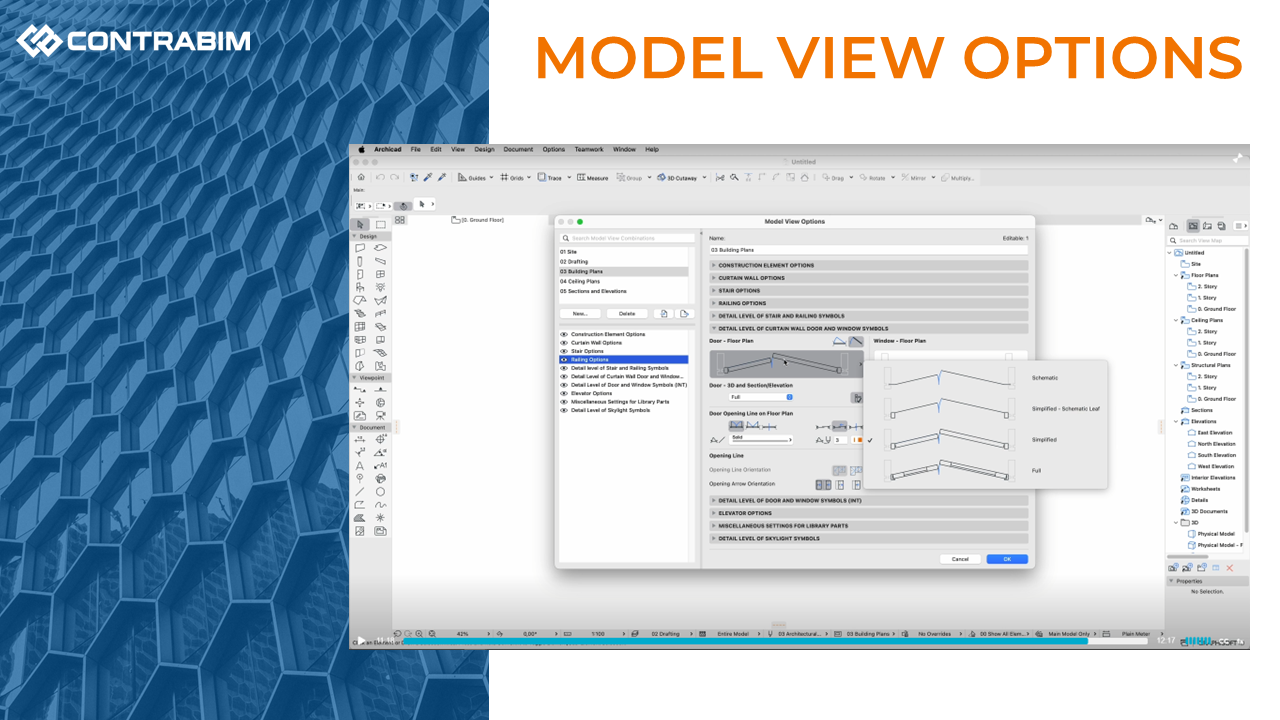Select the Marquee tool in the toolbox

click(x=380, y=225)
